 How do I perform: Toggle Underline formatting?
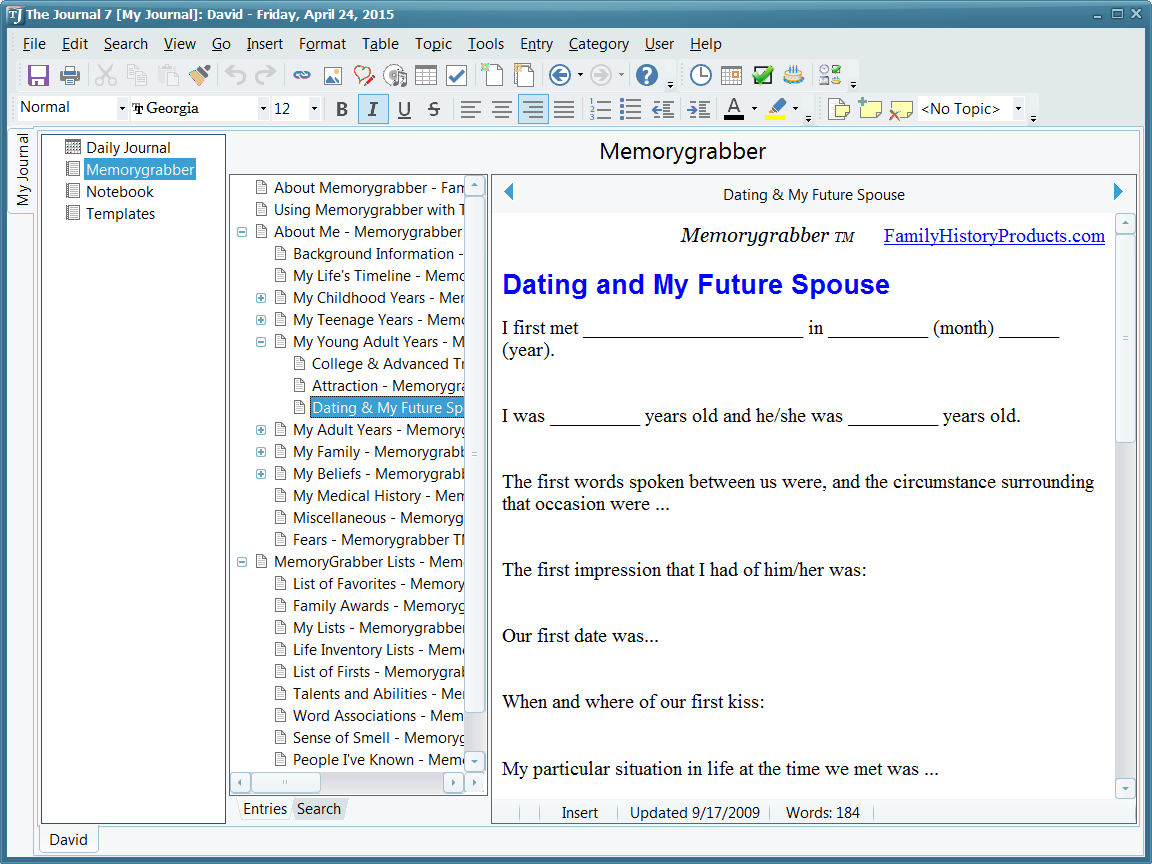coord(404,109)
